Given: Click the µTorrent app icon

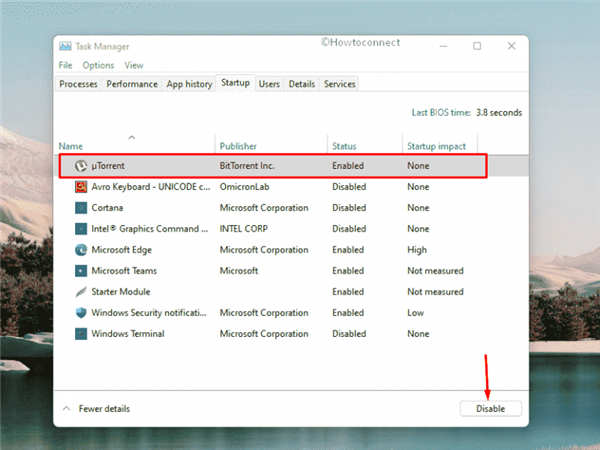Looking at the screenshot, I should click(x=81, y=166).
